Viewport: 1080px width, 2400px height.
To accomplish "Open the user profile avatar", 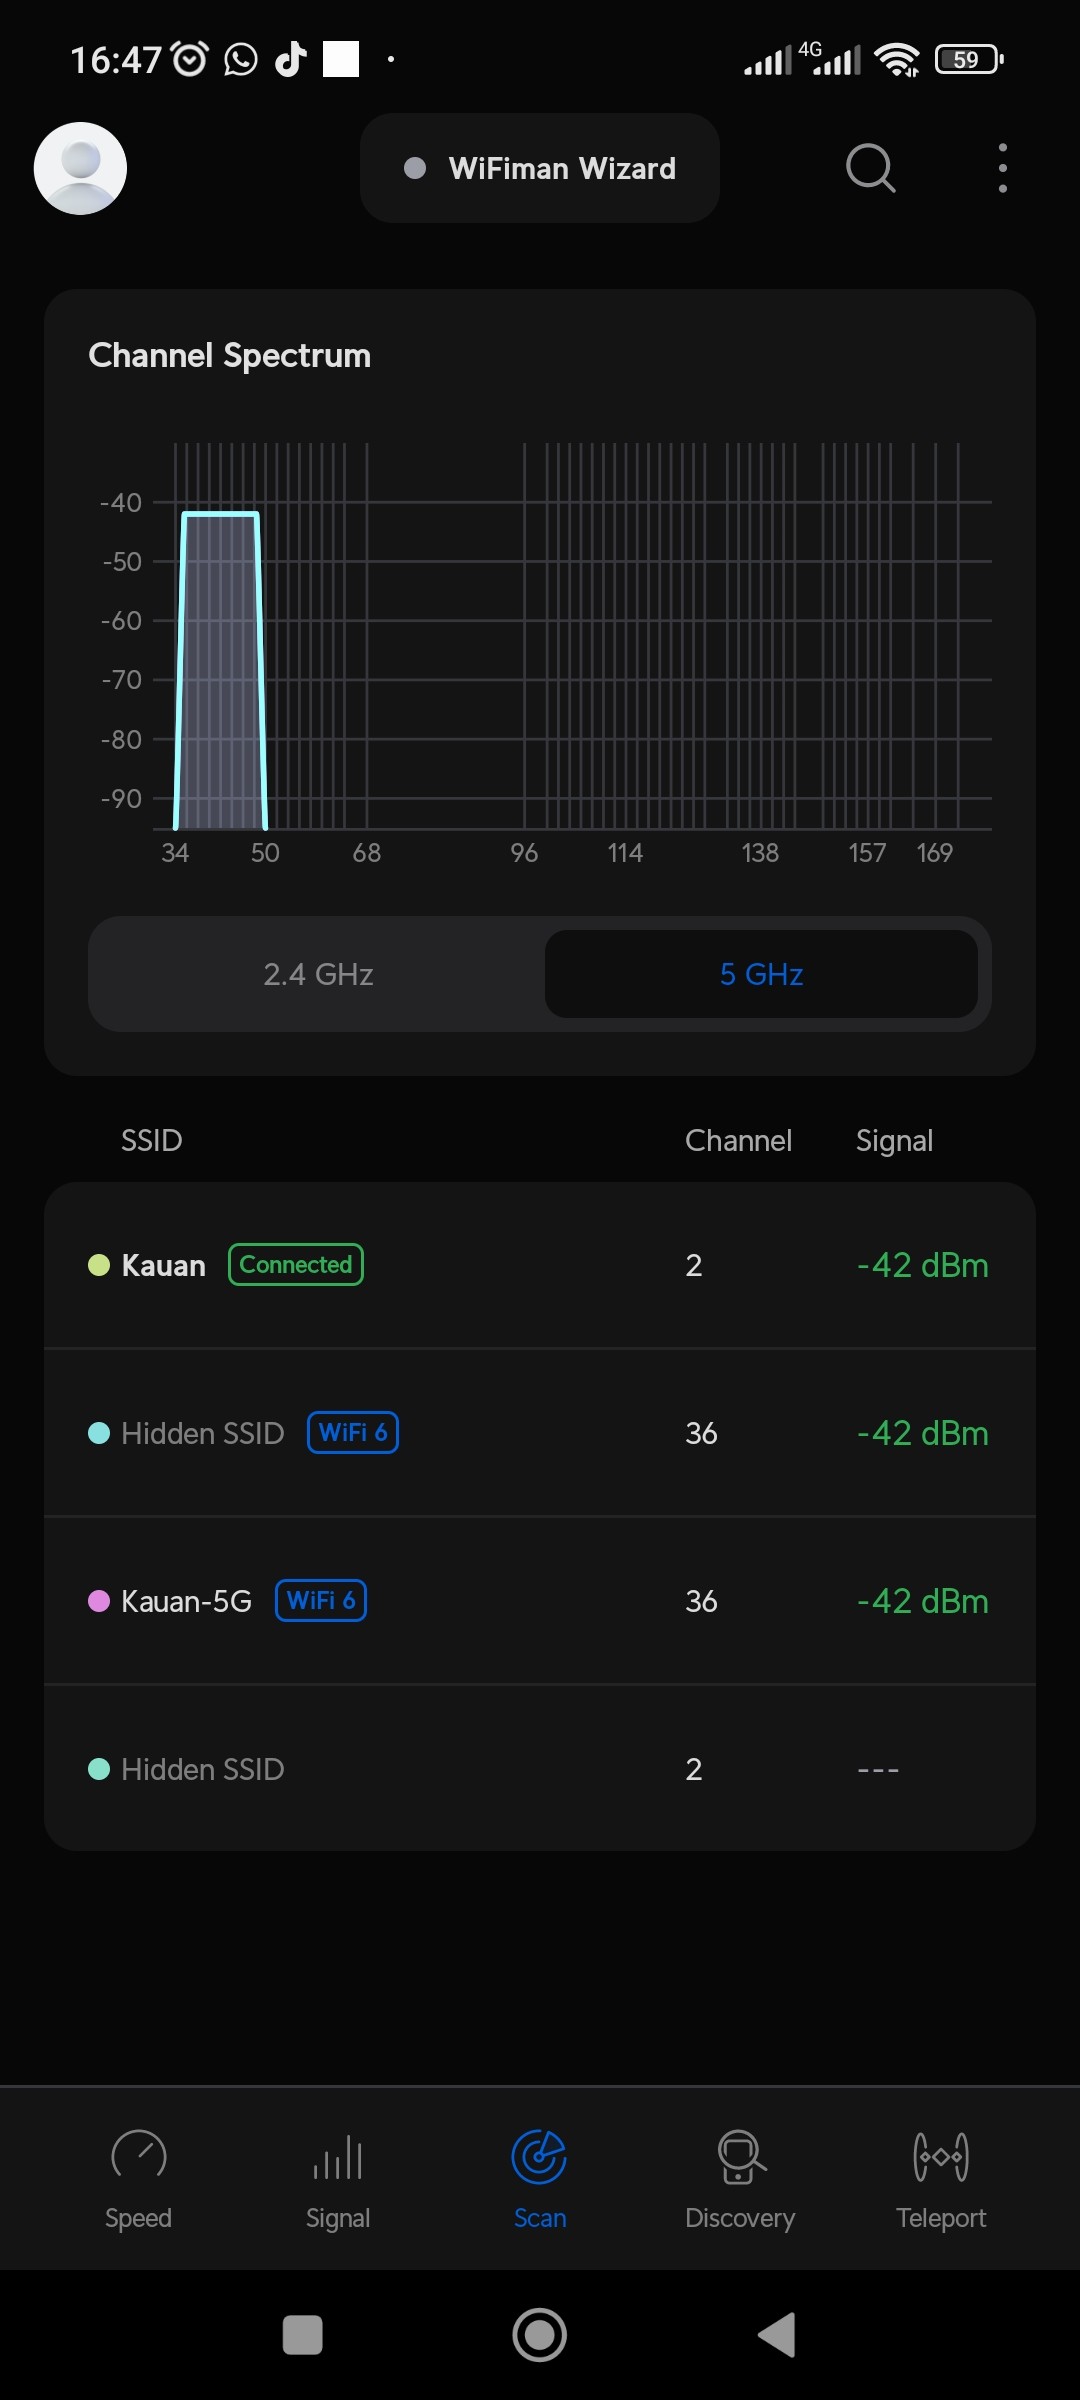I will coord(80,168).
